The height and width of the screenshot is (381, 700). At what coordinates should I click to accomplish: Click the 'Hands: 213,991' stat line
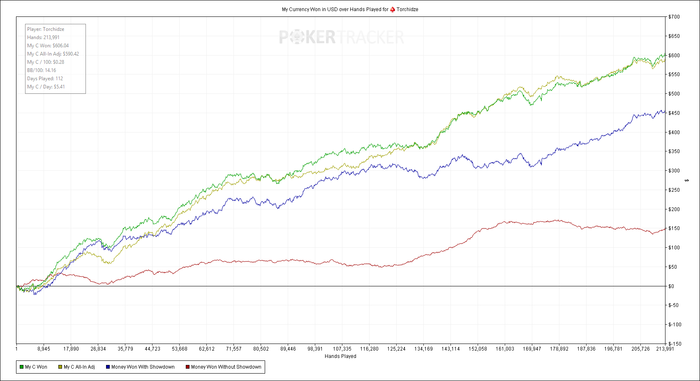coord(43,38)
